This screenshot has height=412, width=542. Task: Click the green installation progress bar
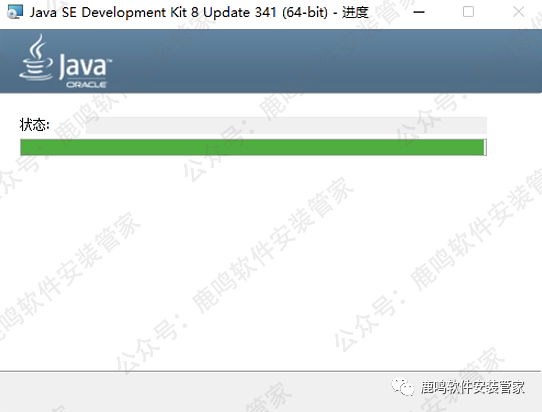(252, 147)
